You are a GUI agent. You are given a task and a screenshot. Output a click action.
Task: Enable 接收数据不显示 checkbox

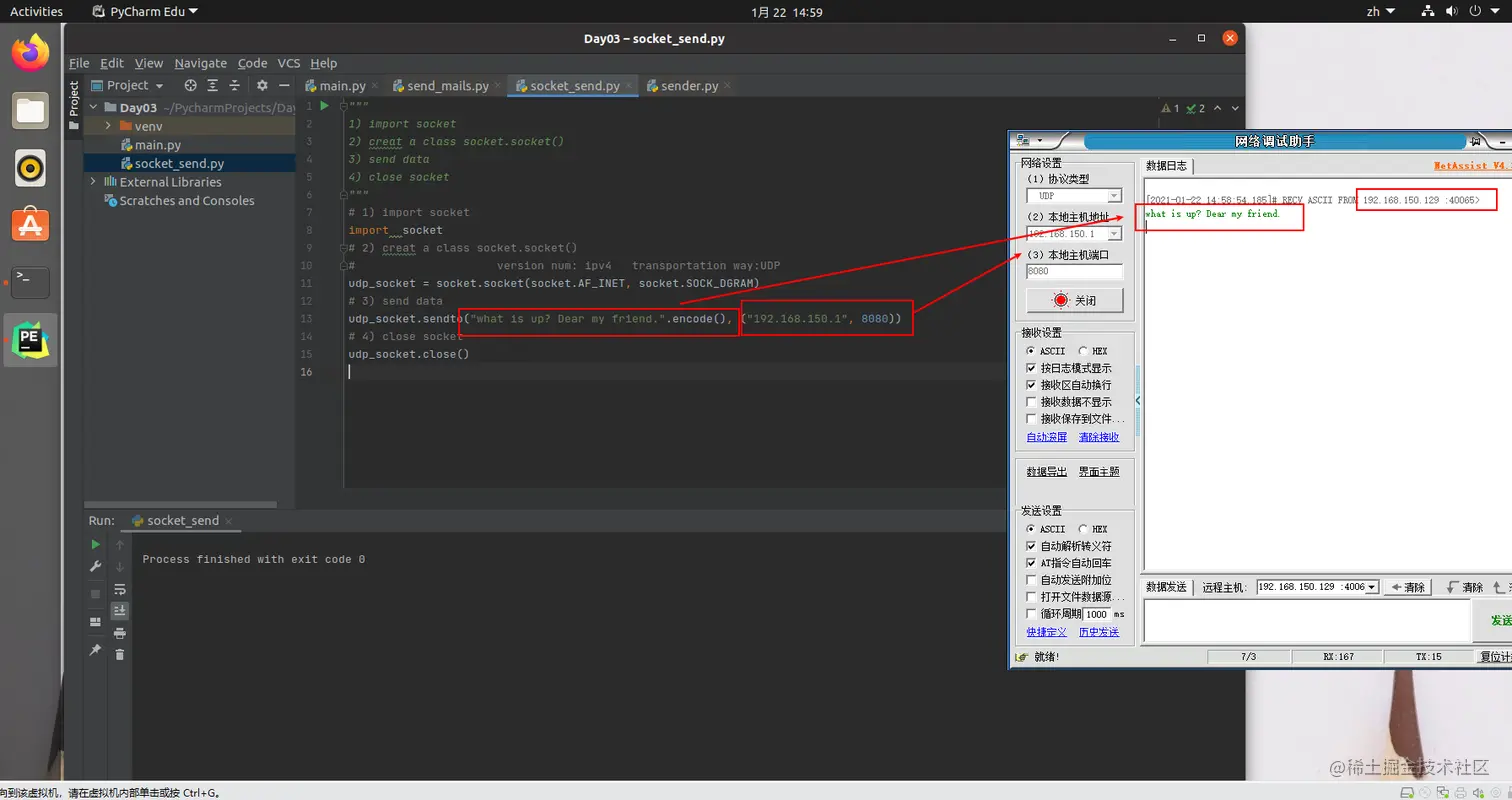click(1032, 402)
